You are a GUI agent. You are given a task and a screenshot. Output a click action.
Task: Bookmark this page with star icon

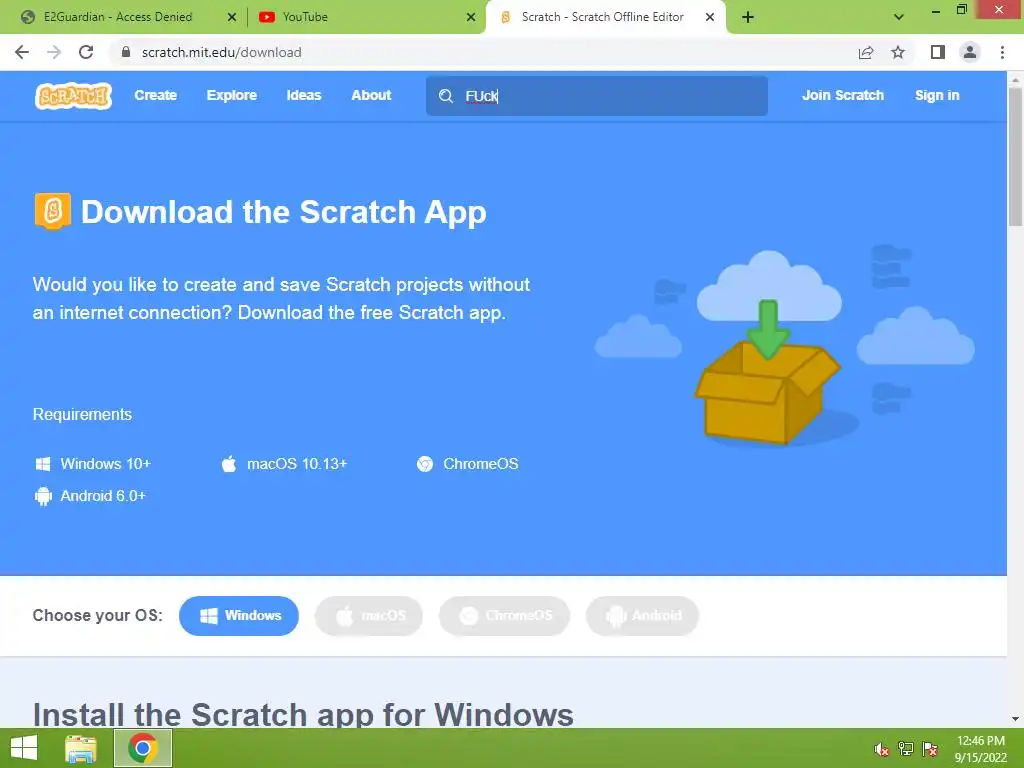[898, 52]
